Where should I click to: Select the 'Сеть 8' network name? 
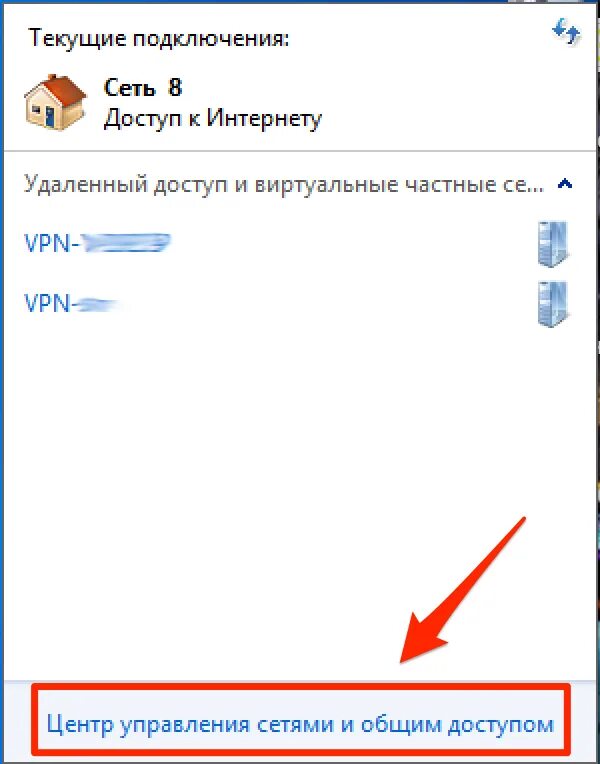point(143,88)
